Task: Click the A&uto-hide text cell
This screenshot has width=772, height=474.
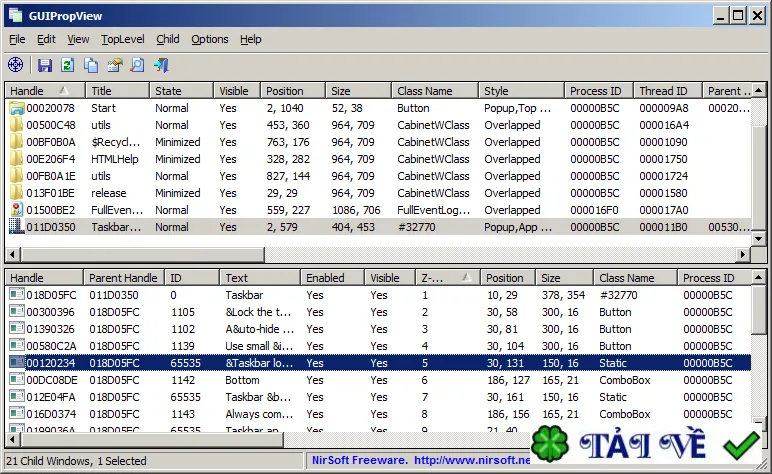Action: (x=259, y=329)
